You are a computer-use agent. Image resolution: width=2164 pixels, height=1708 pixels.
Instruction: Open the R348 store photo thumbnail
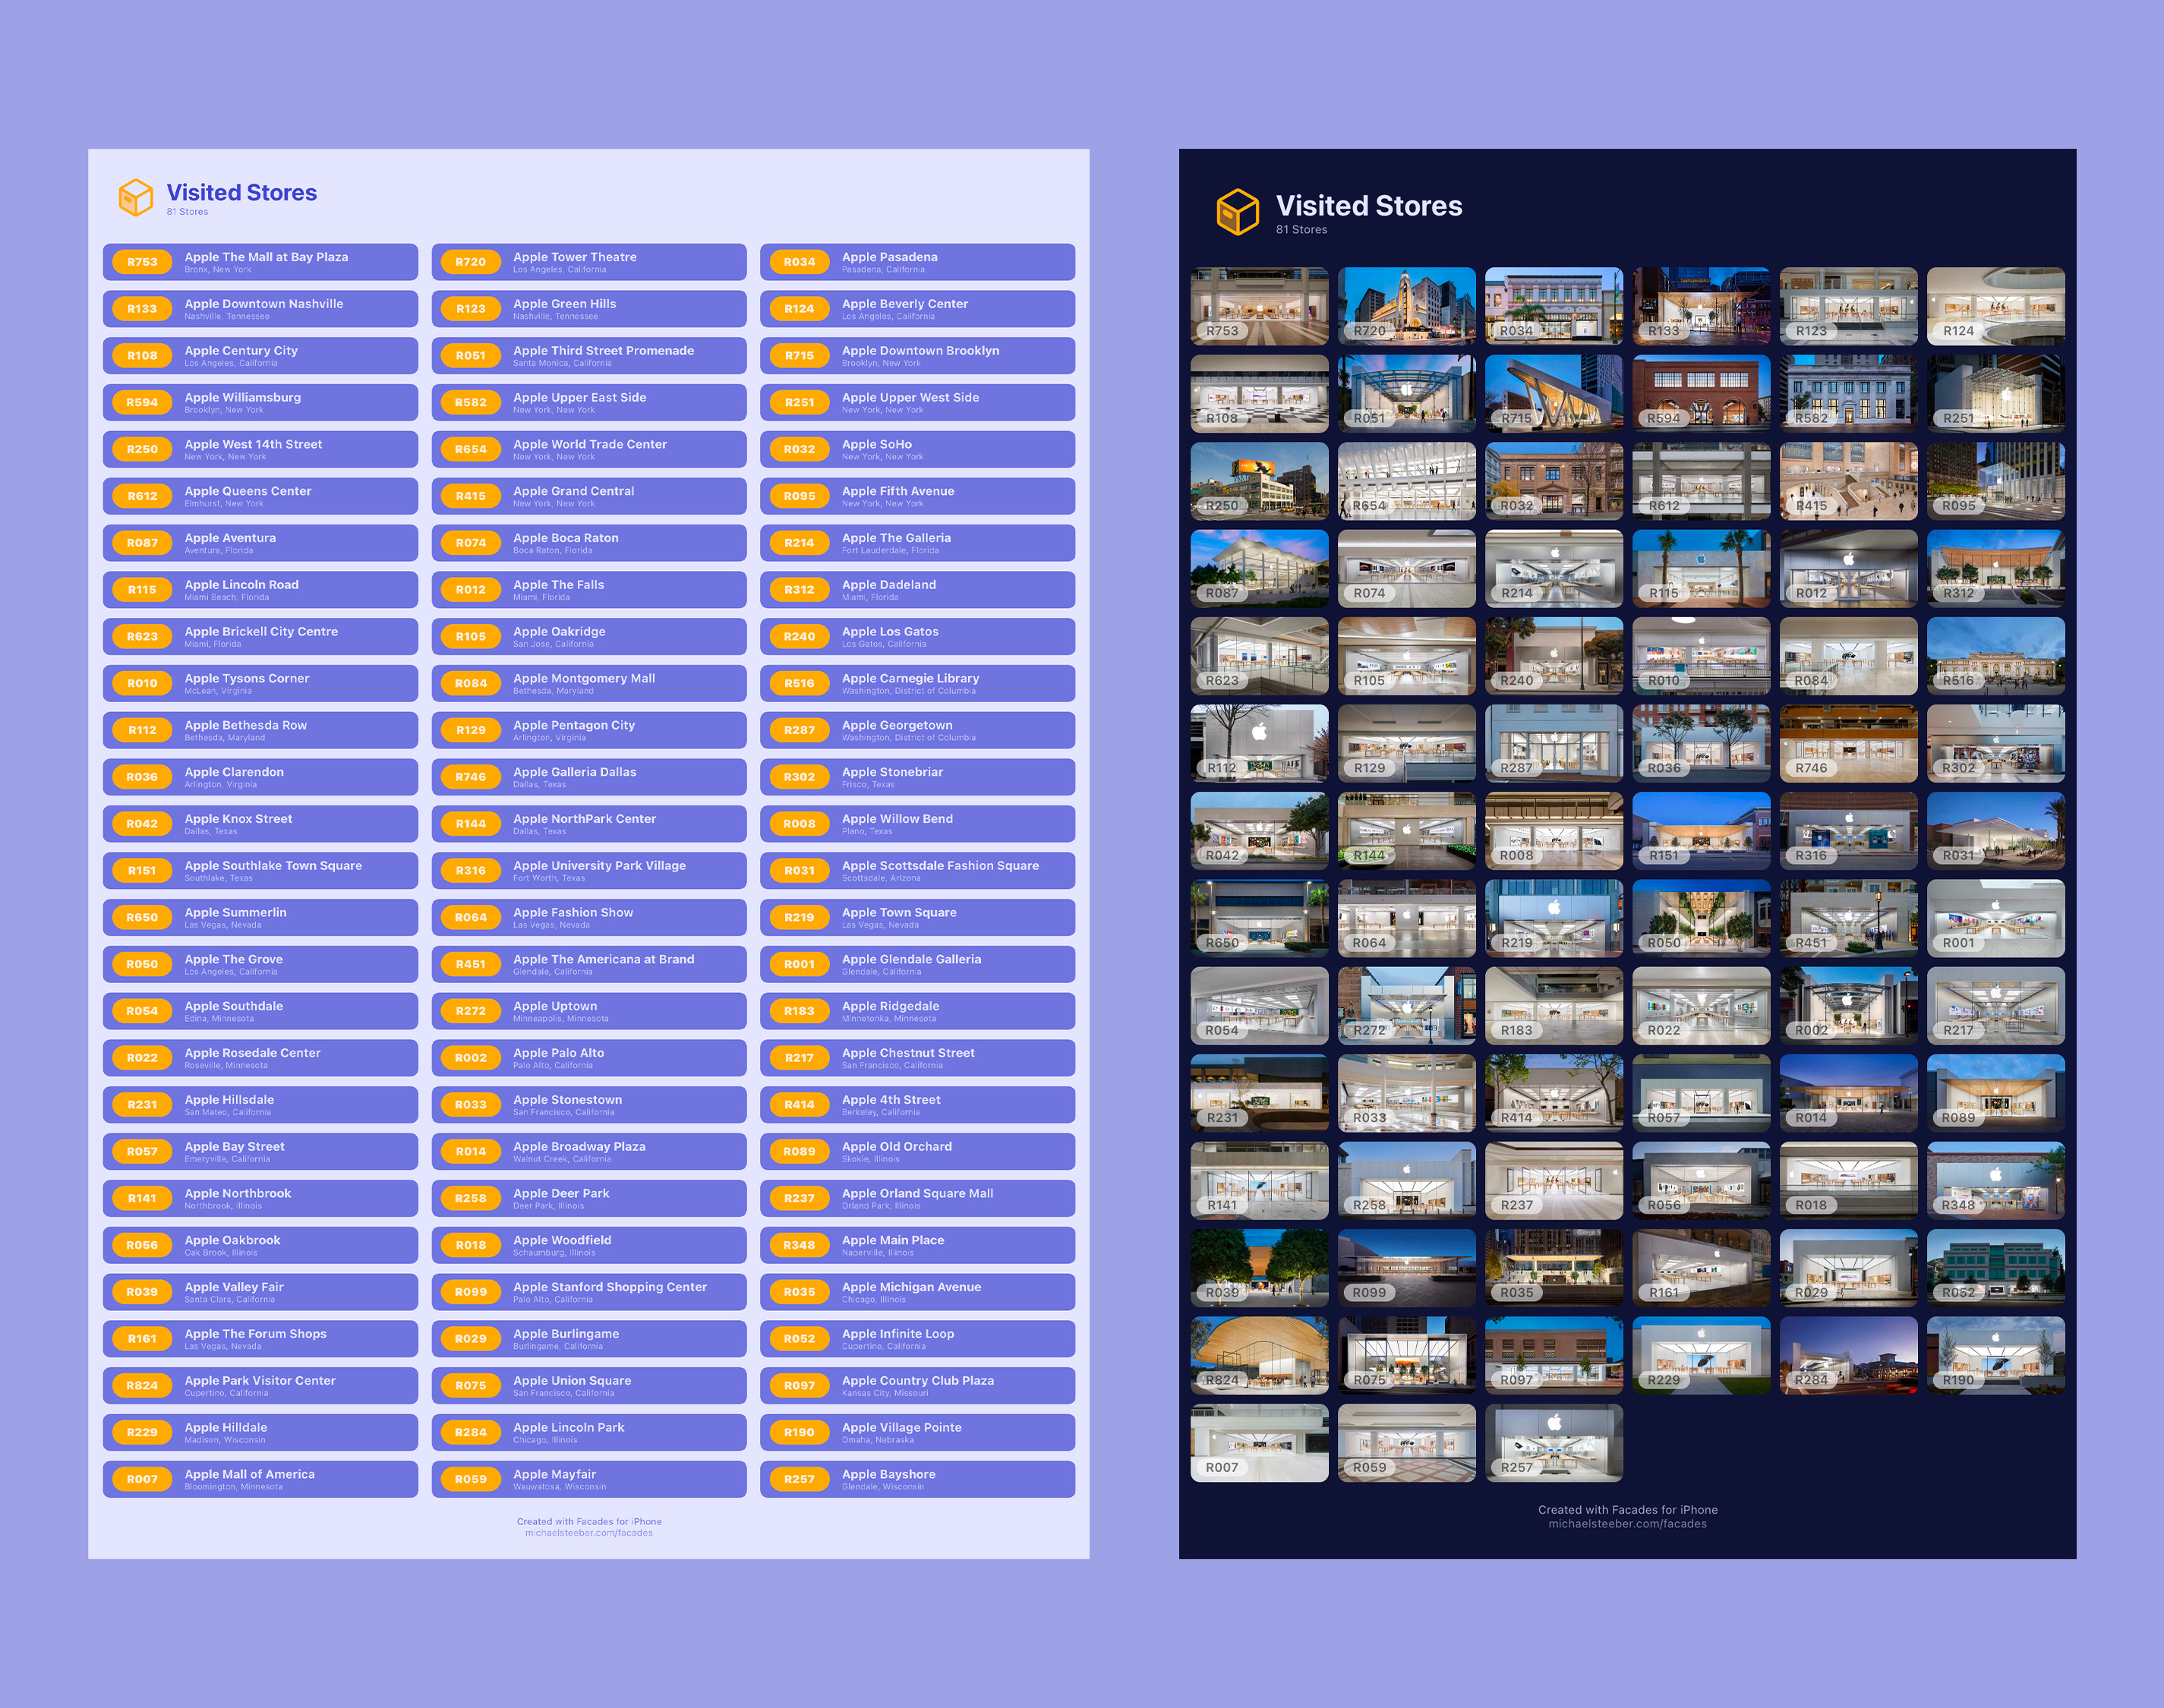tap(1996, 1181)
